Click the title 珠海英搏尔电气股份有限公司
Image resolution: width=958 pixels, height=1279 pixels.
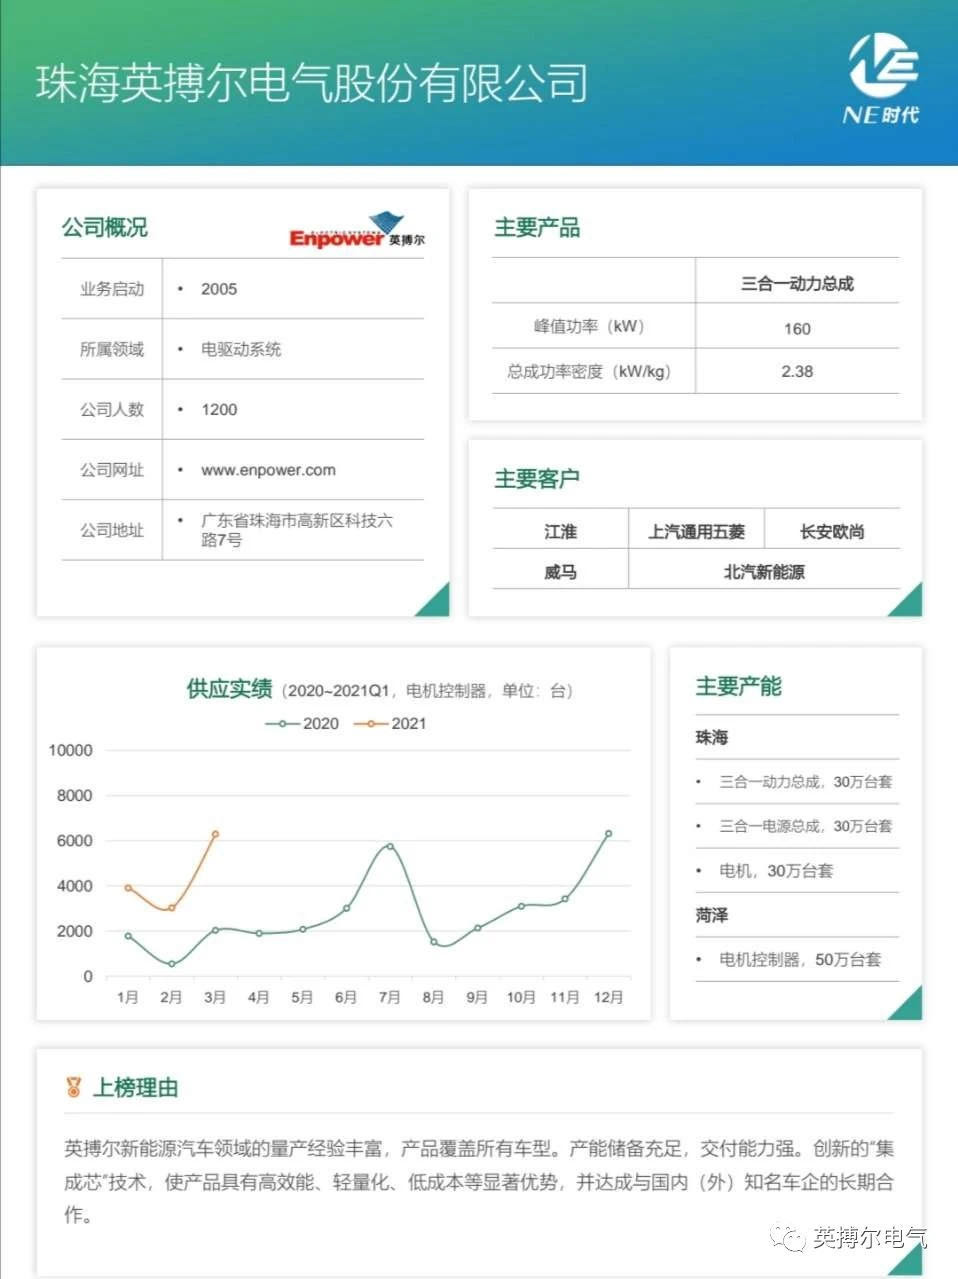312,83
